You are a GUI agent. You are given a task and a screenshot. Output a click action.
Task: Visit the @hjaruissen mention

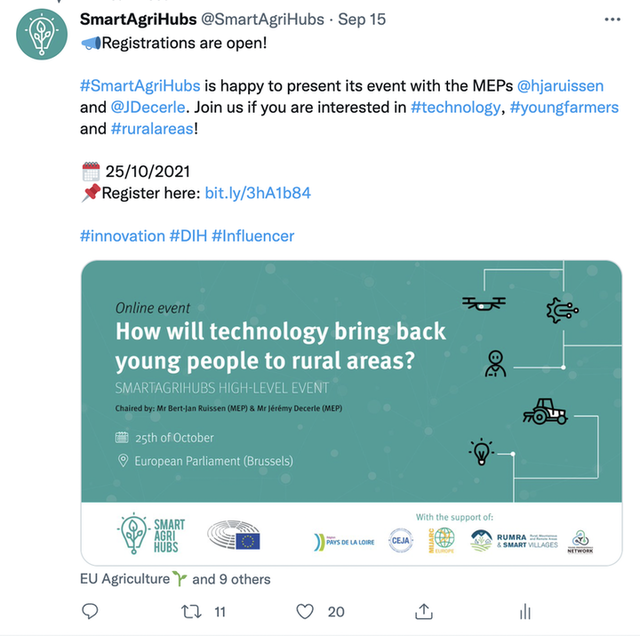tap(560, 86)
